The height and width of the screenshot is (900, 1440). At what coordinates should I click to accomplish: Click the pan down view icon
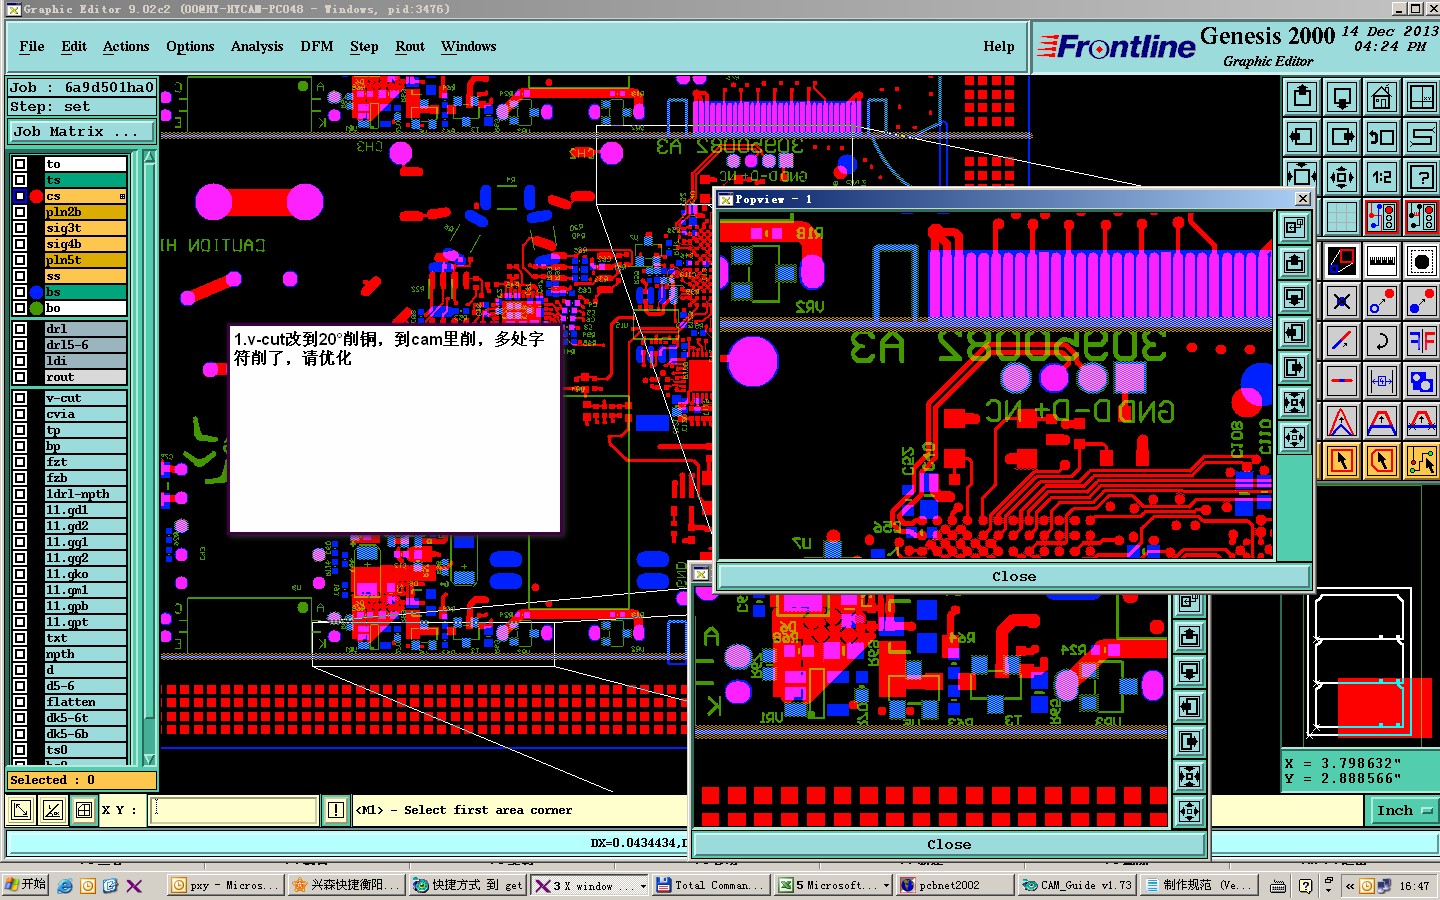click(1342, 97)
